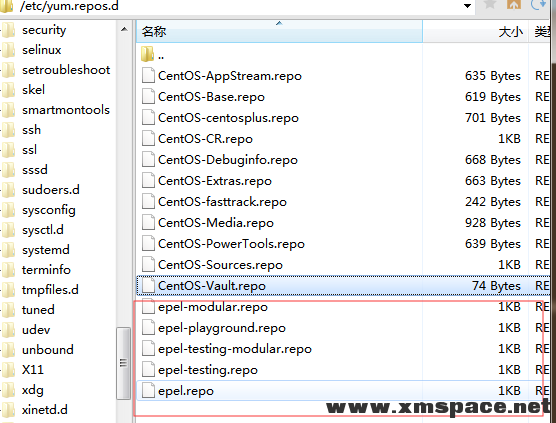
Task: Select the CentOS-Base.repo file icon
Action: [x=148, y=96]
